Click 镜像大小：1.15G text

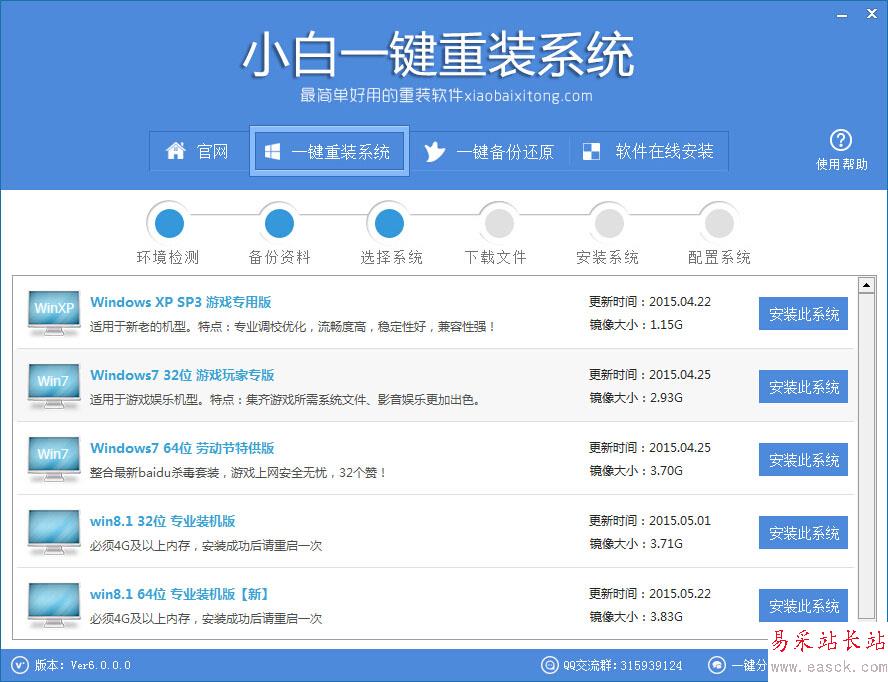click(x=636, y=325)
